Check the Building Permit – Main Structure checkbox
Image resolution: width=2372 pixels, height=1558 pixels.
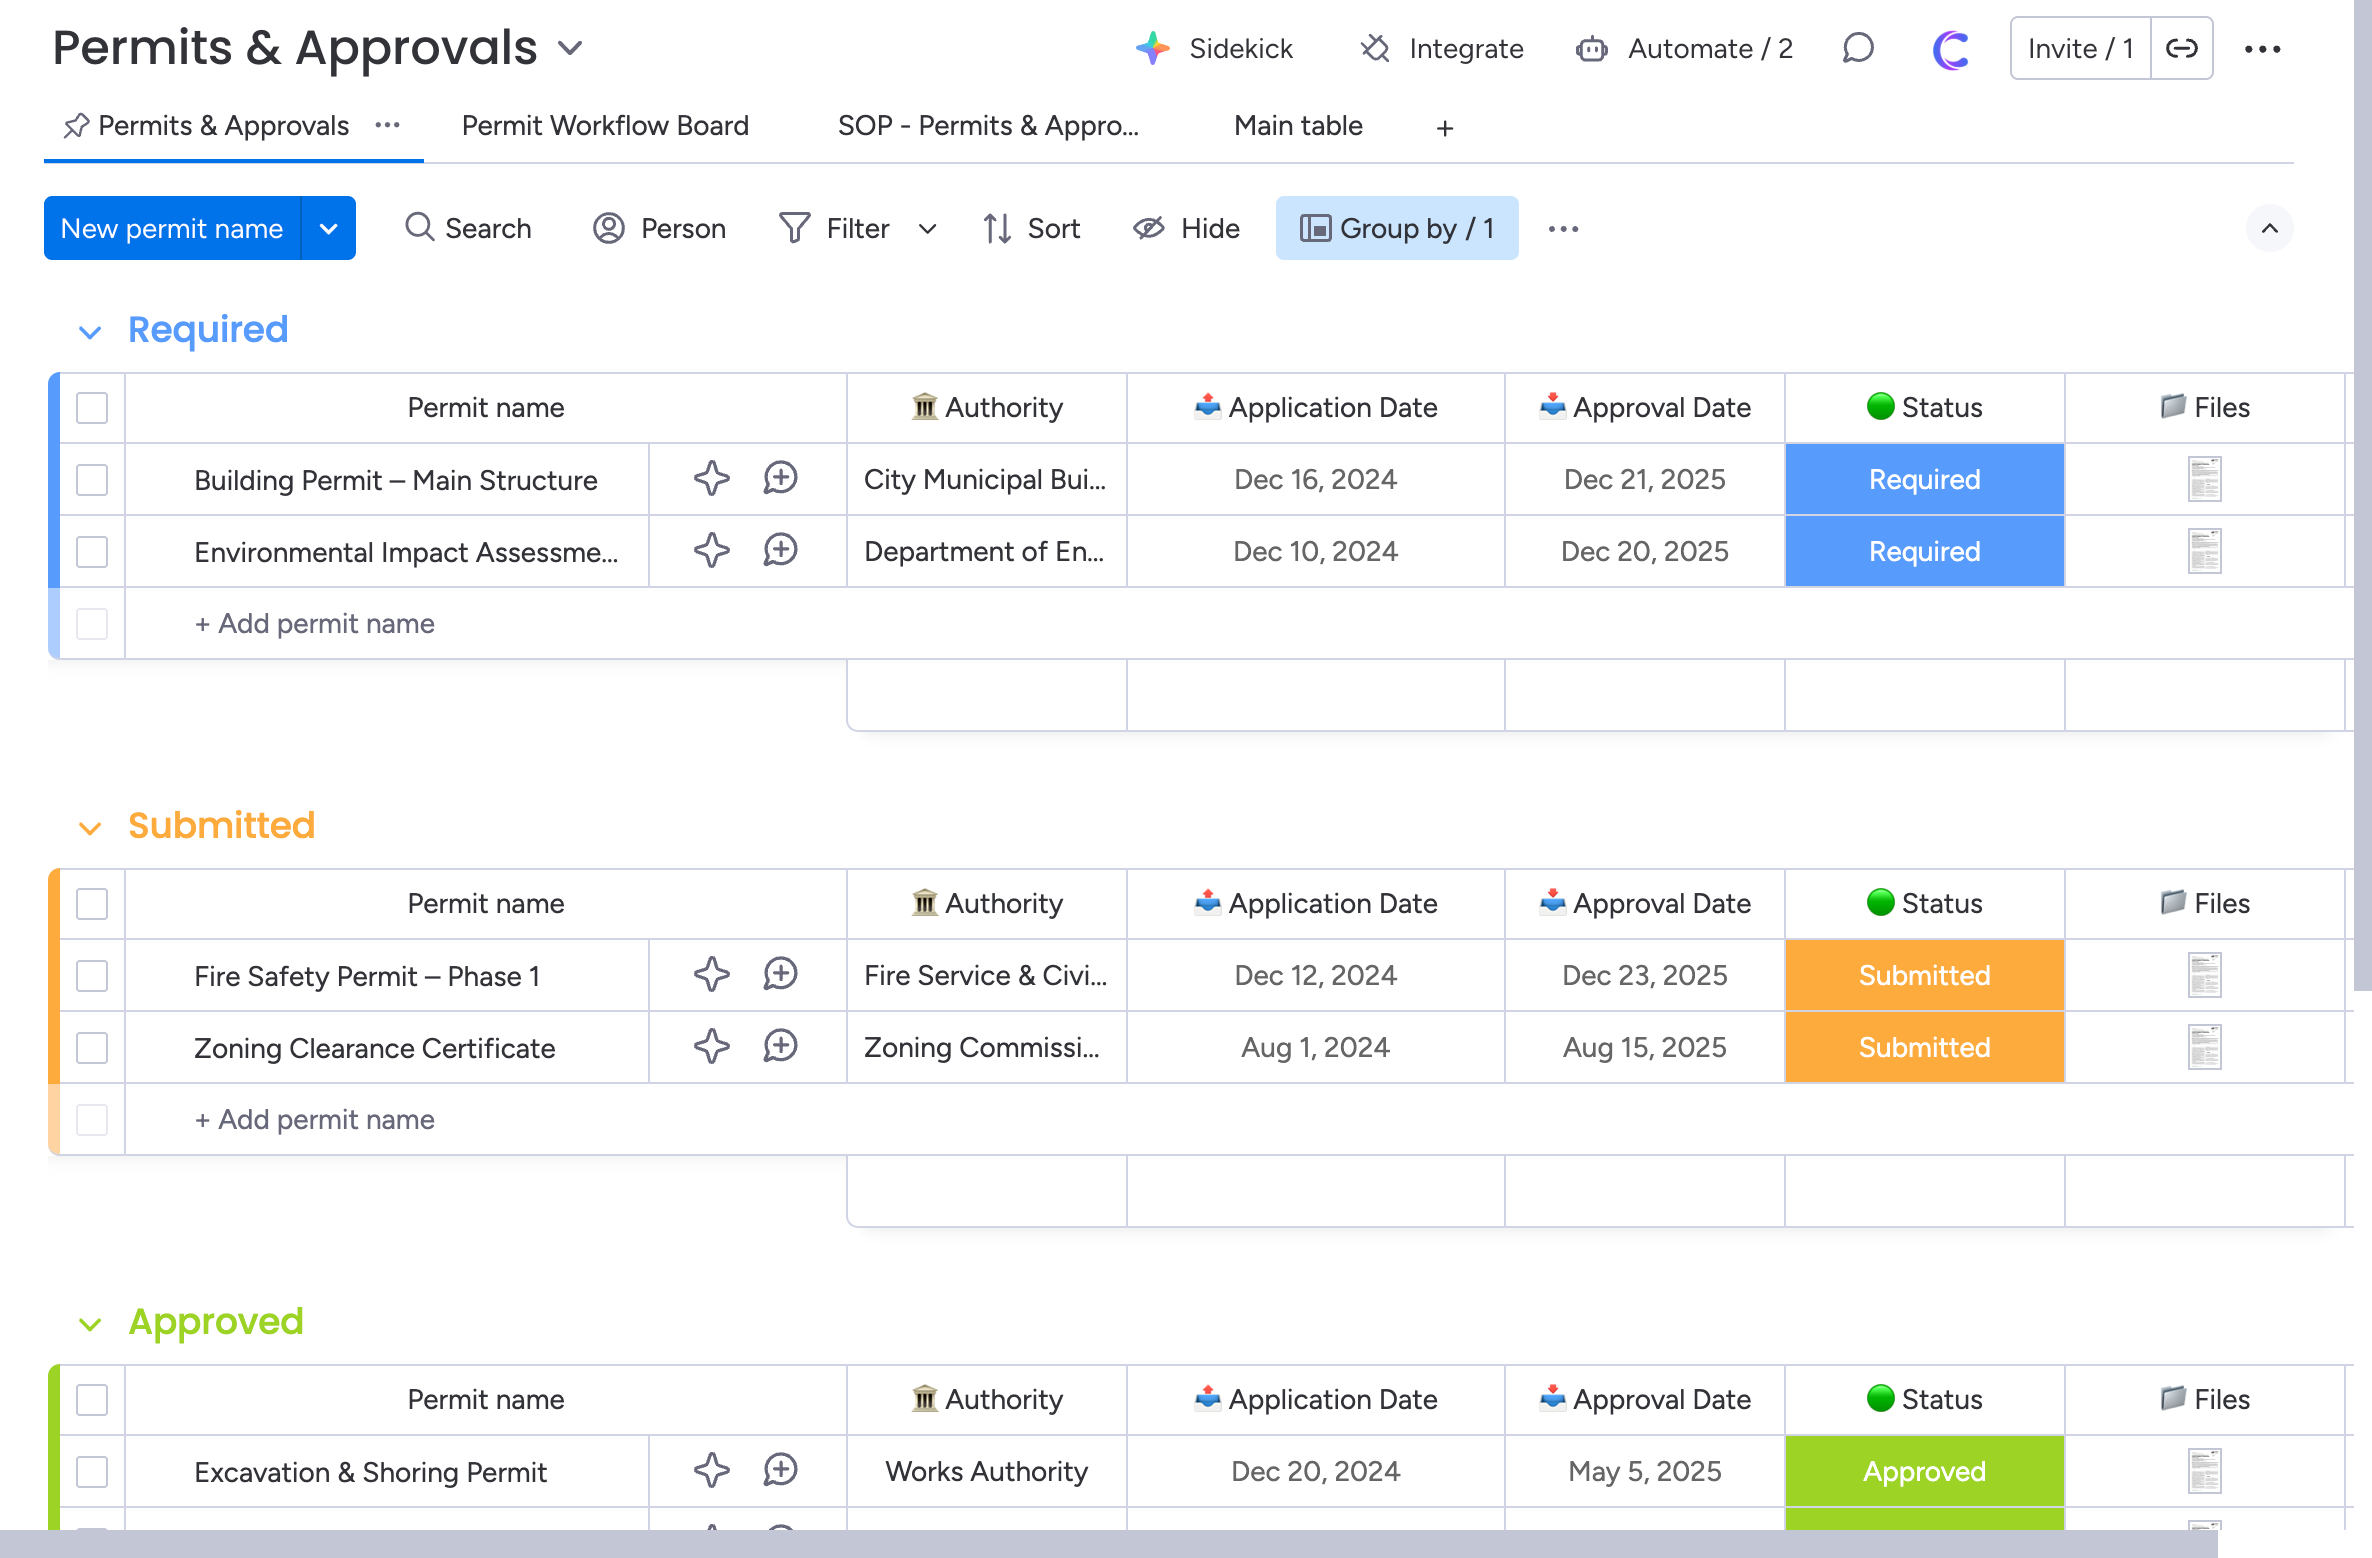click(x=92, y=479)
